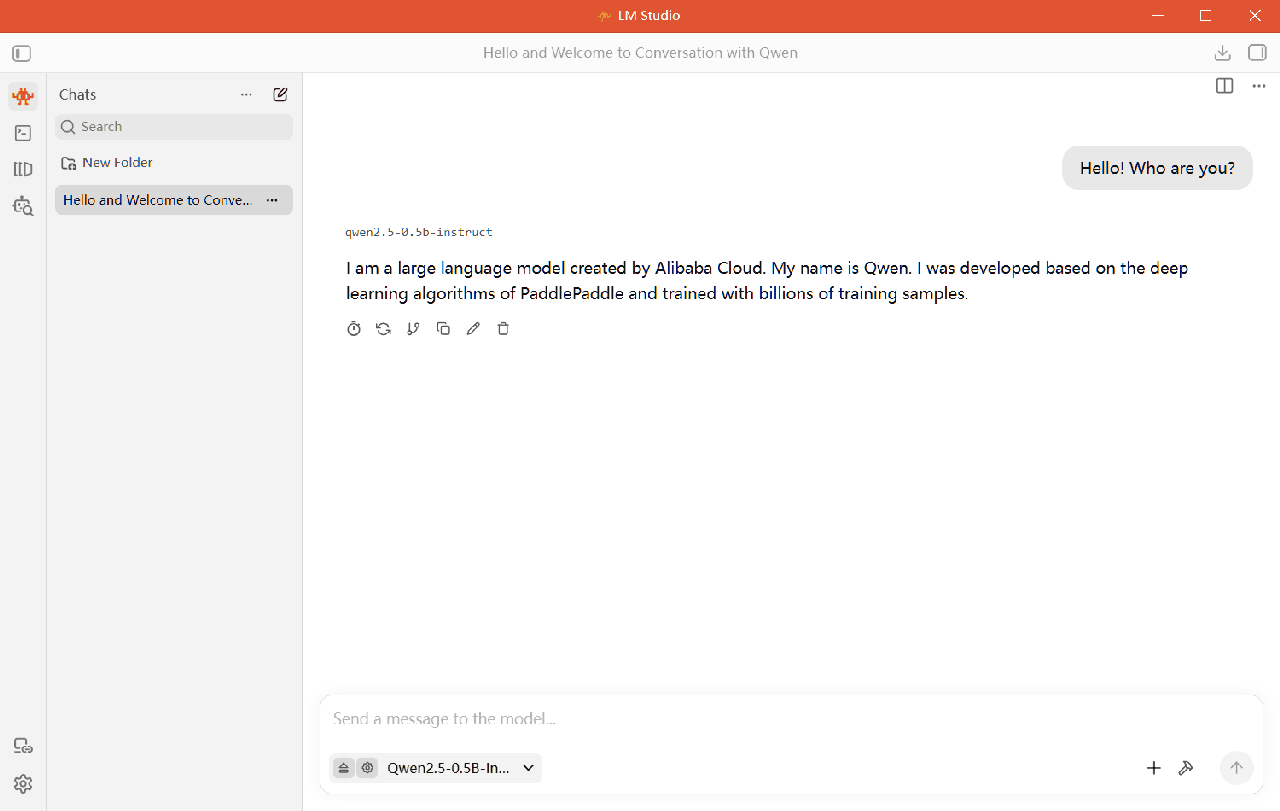Edit the Qwen response with pencil icon
This screenshot has width=1280, height=811.
[x=473, y=328]
